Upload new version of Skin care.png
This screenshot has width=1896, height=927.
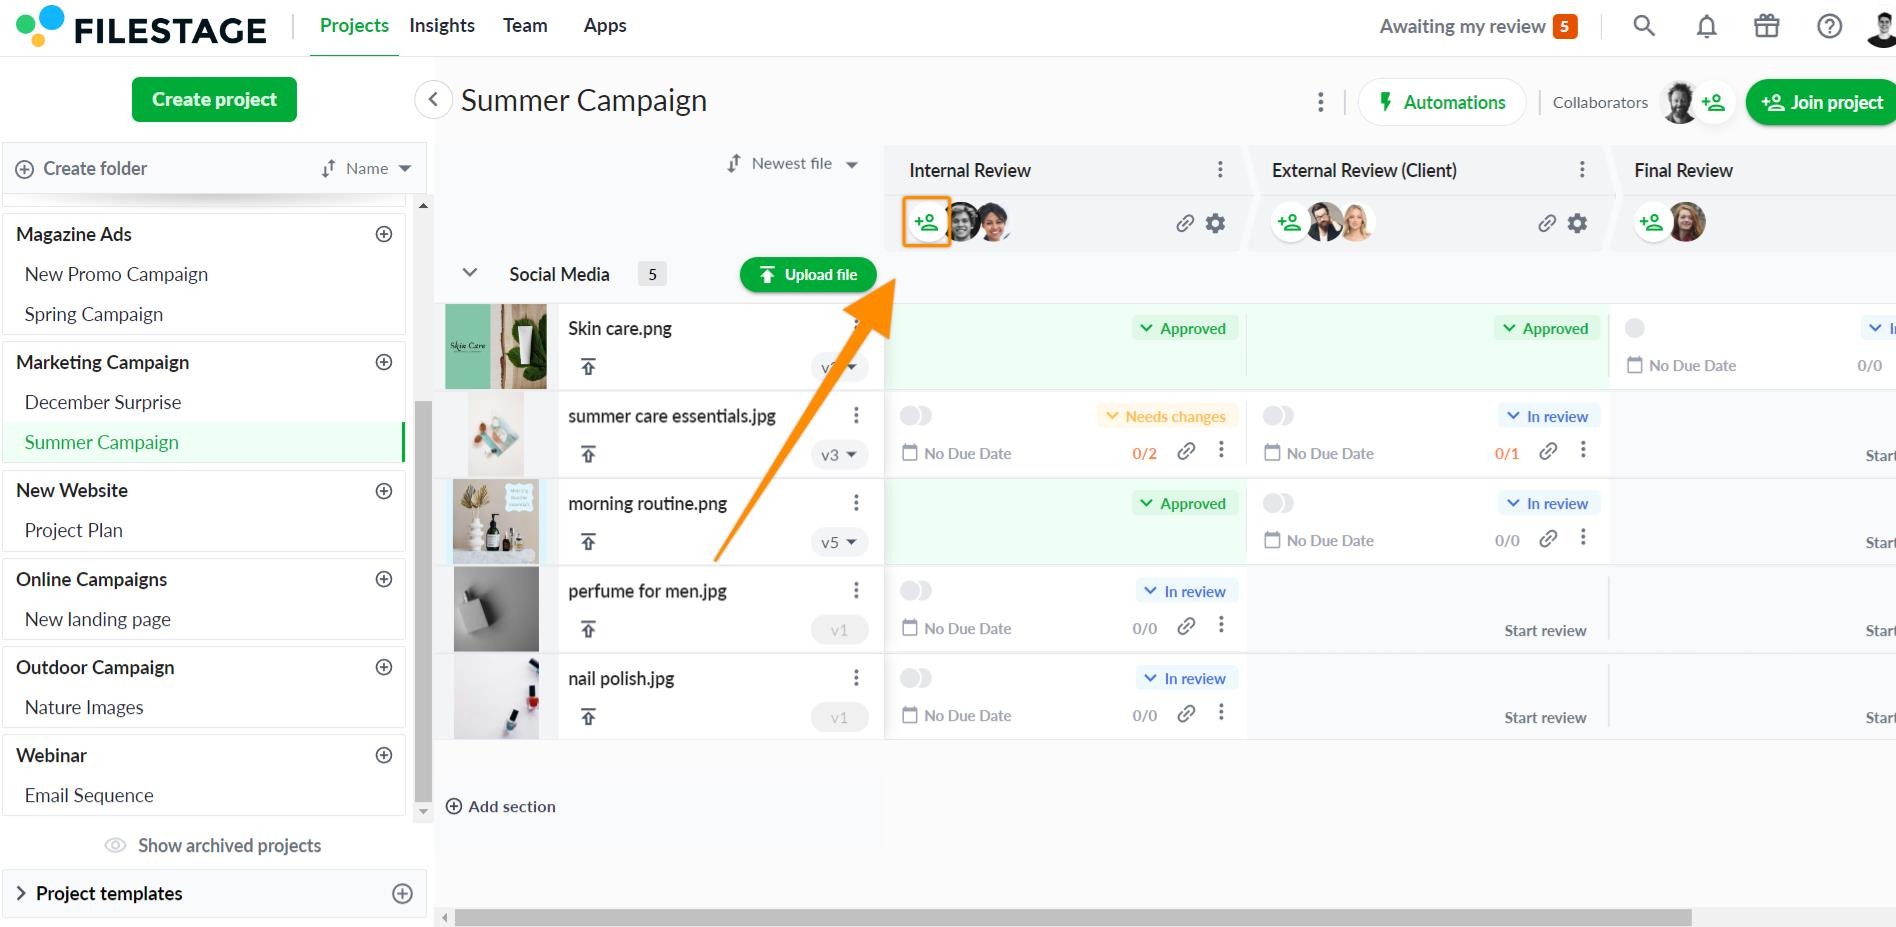point(588,367)
